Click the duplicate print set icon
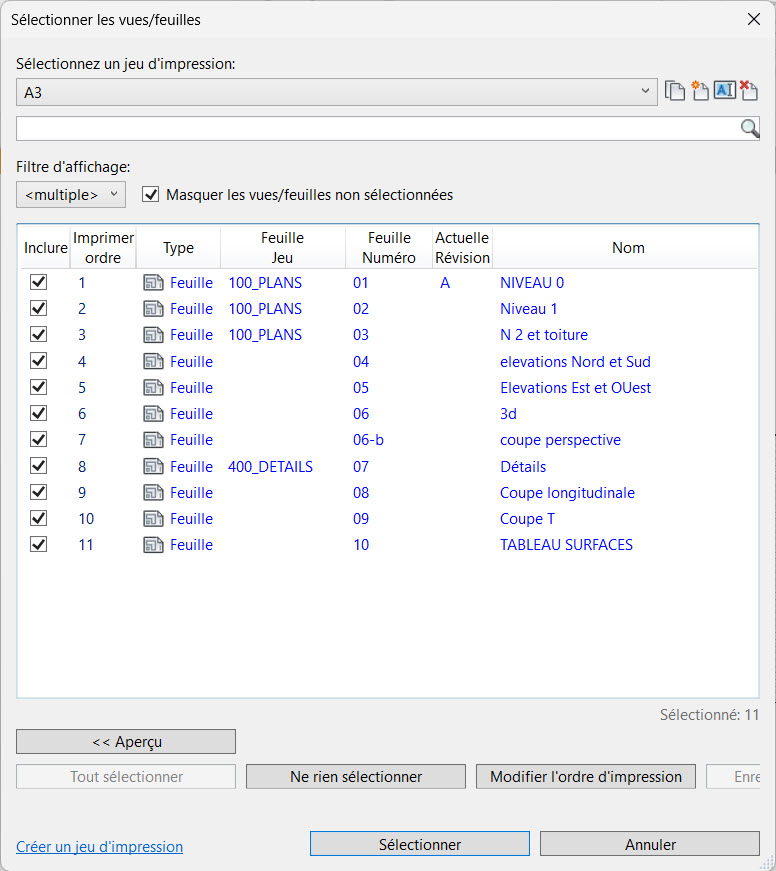This screenshot has width=776, height=871. (676, 92)
